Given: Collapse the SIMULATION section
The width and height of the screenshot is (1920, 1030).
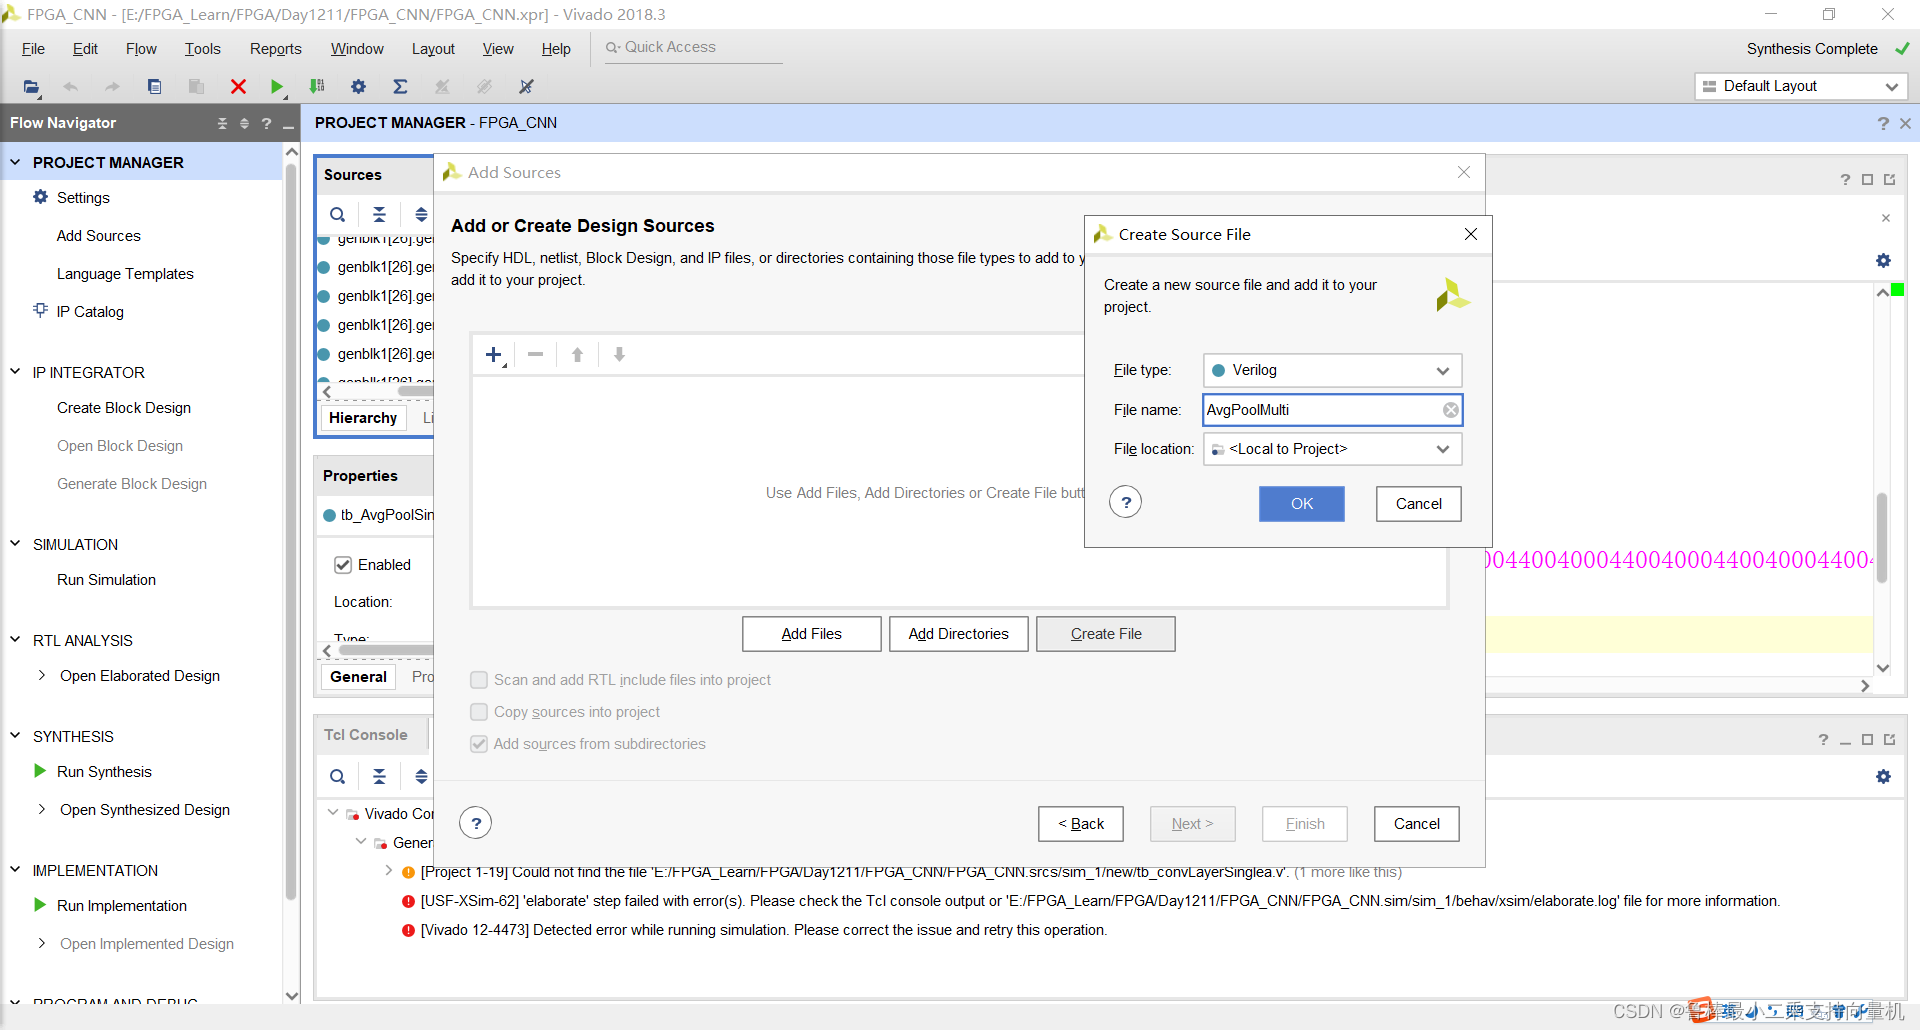Looking at the screenshot, I should (15, 544).
